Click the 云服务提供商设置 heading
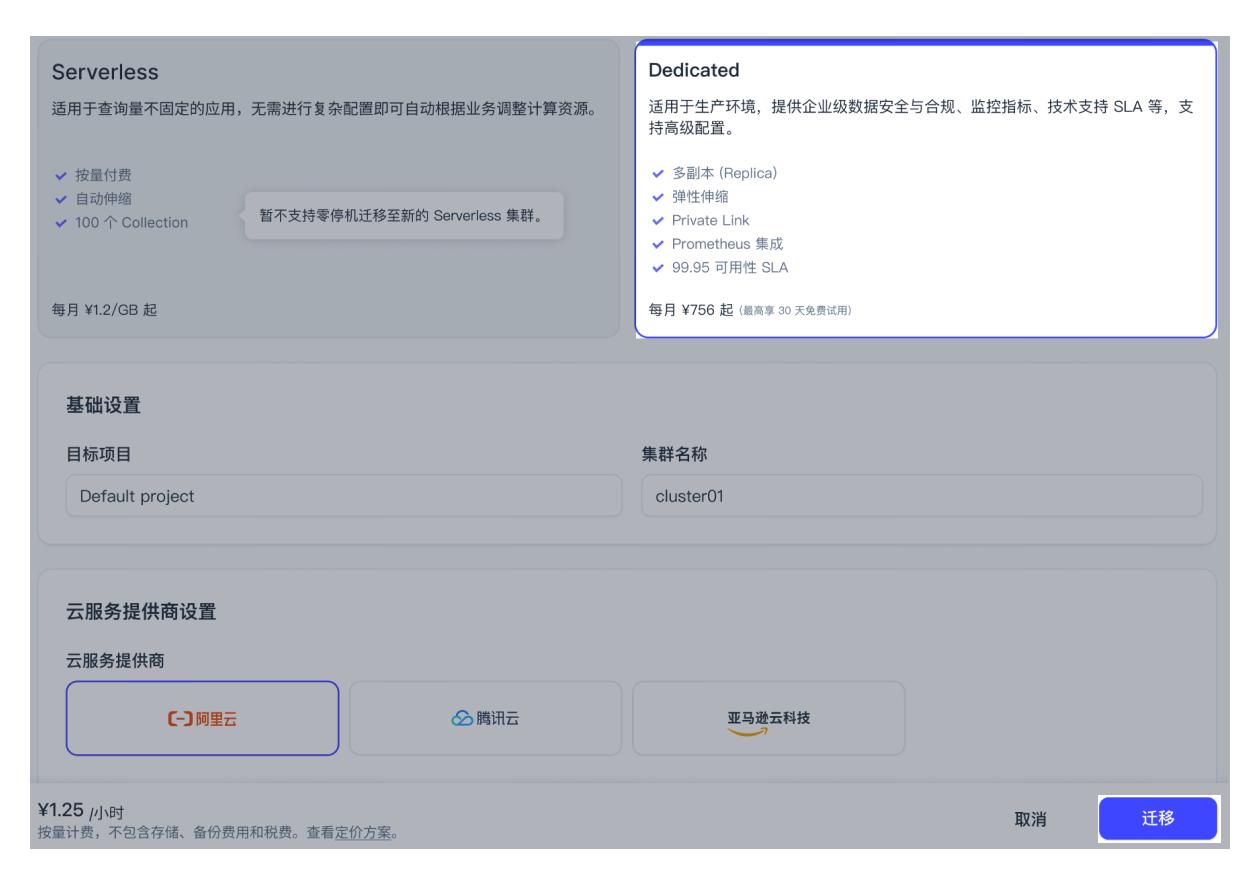Image resolution: width=1260 pixels, height=885 pixels. coord(141,611)
